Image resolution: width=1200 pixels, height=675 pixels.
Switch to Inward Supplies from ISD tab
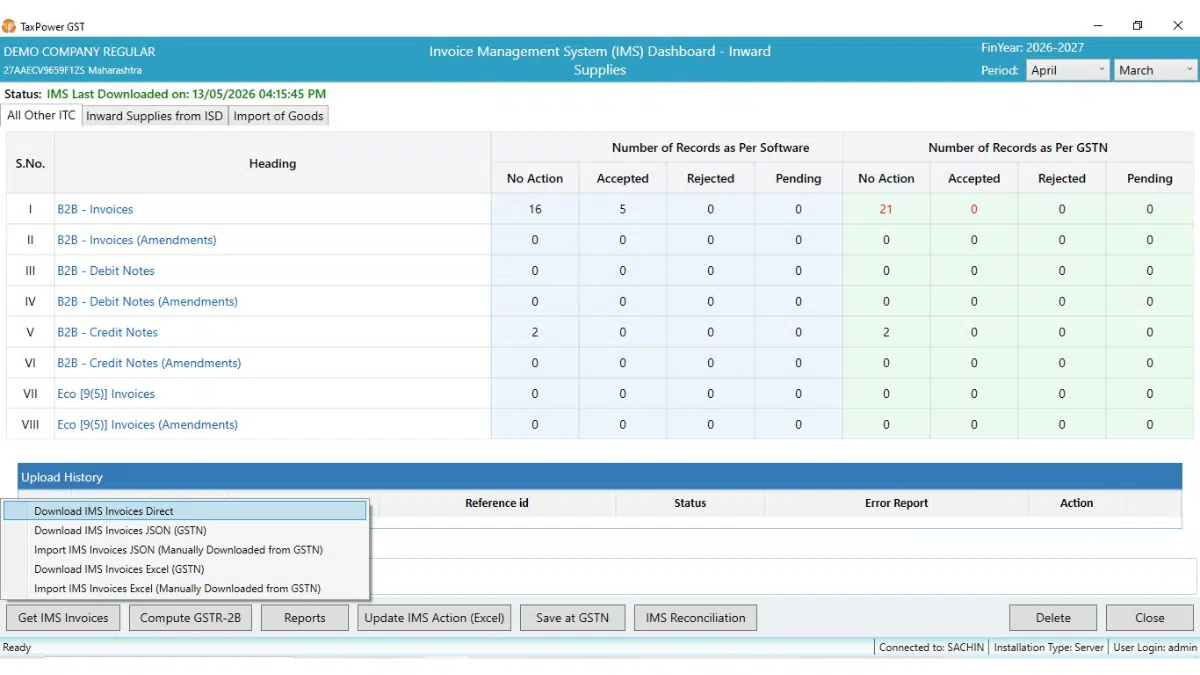154,116
